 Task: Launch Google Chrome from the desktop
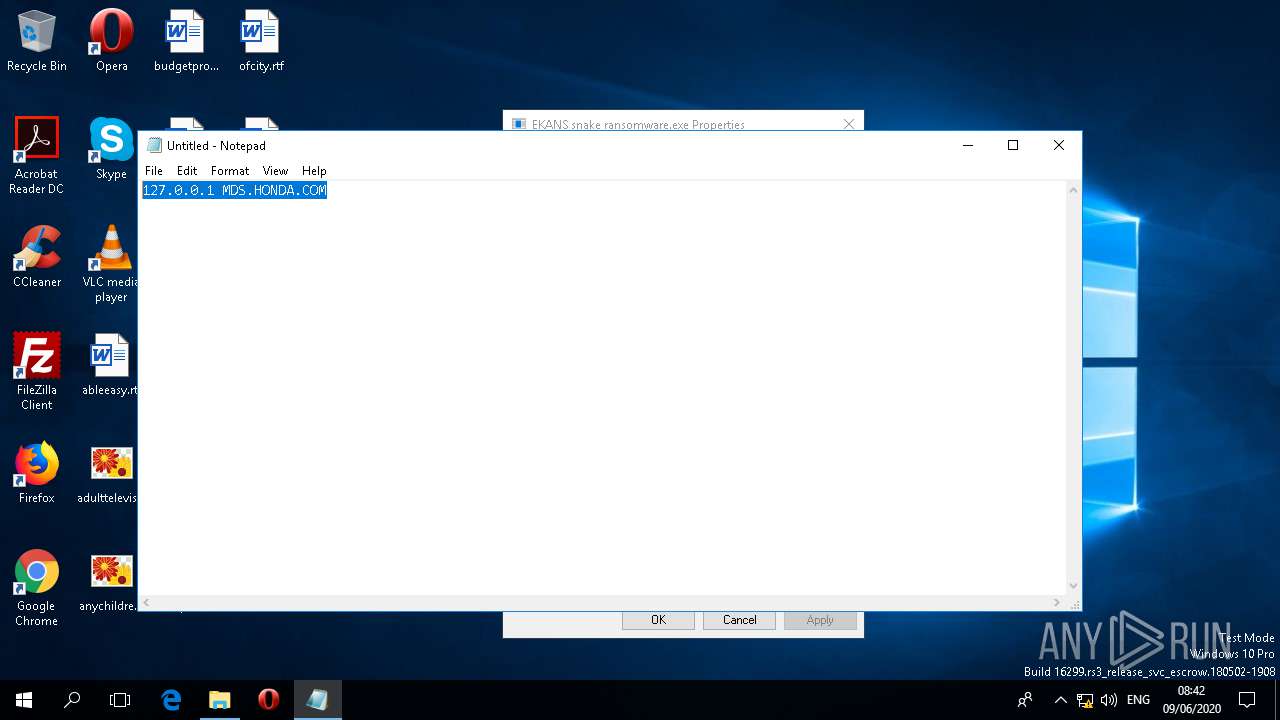click(x=37, y=587)
